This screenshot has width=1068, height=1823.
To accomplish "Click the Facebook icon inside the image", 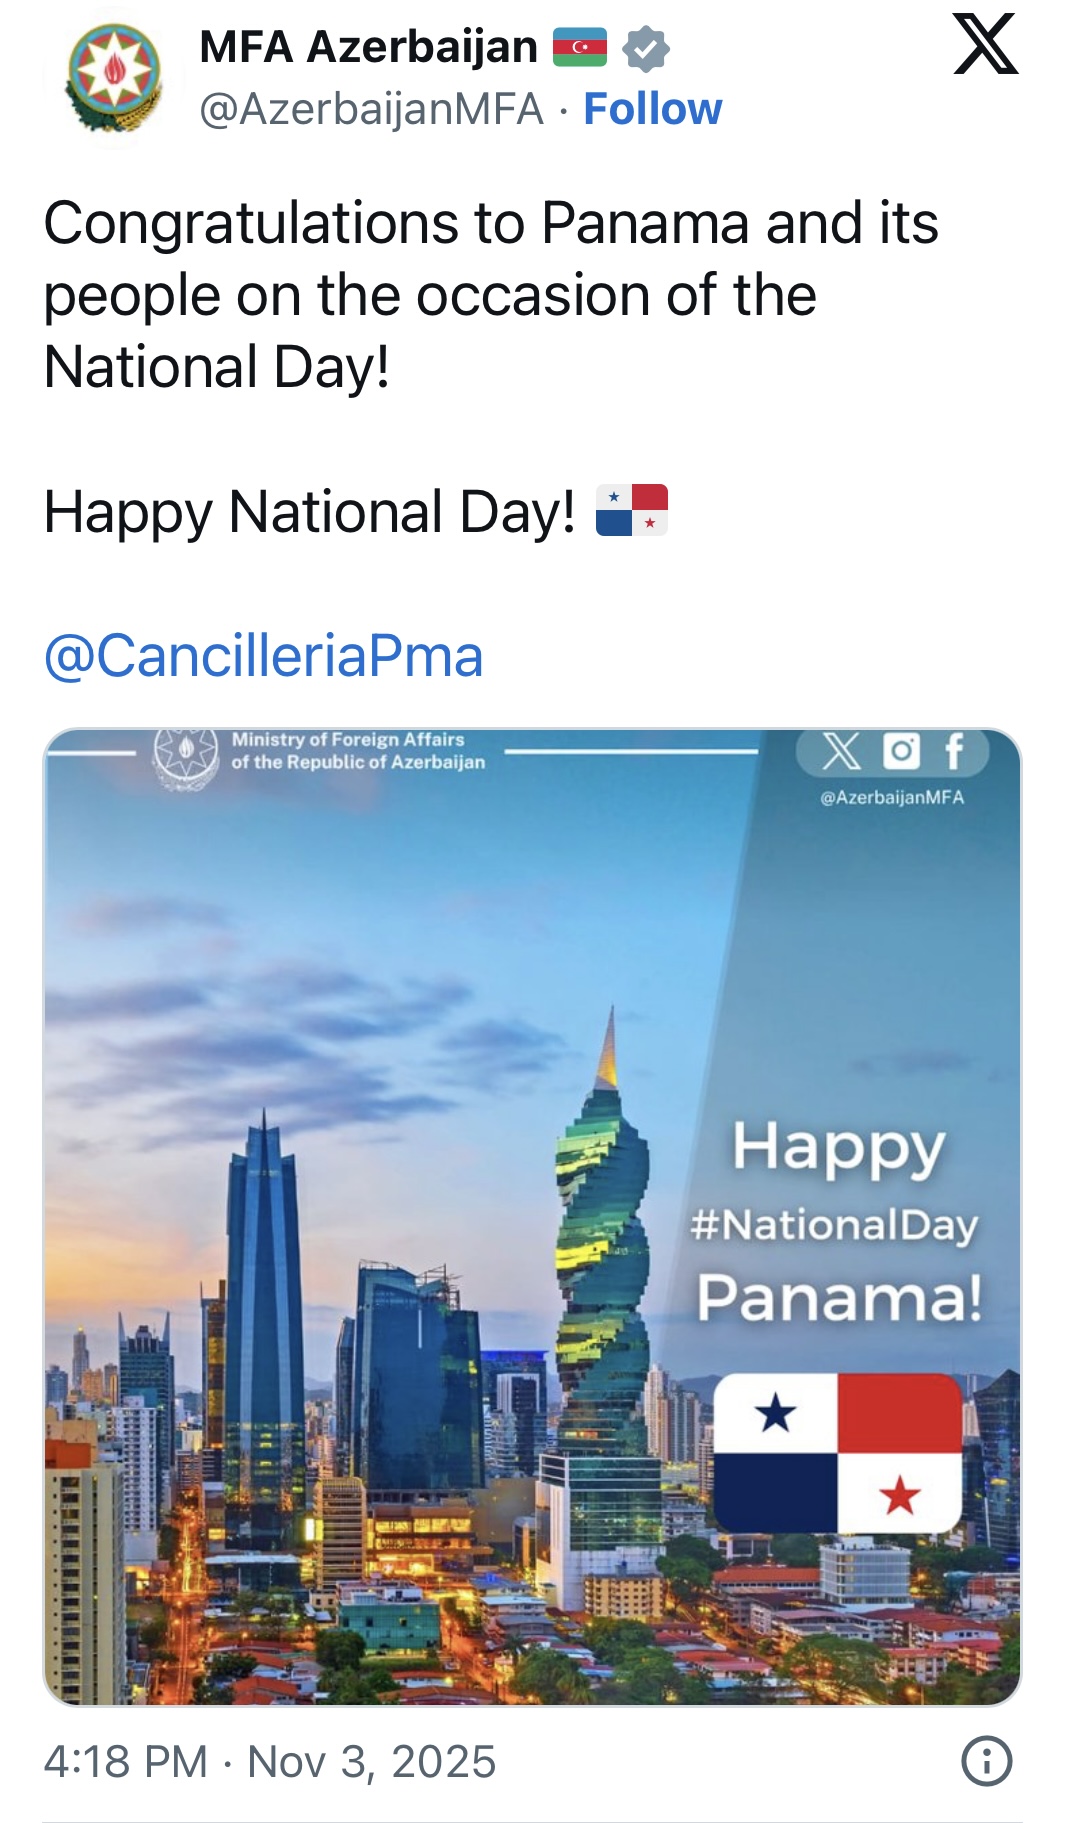I will [x=954, y=751].
